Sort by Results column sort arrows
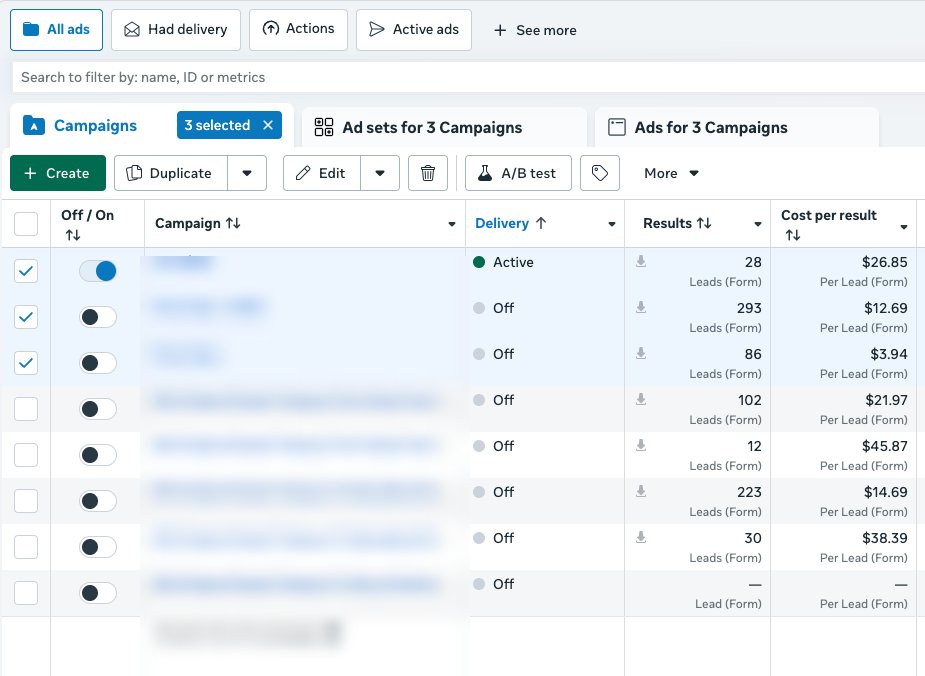This screenshot has width=925, height=676. (x=704, y=223)
